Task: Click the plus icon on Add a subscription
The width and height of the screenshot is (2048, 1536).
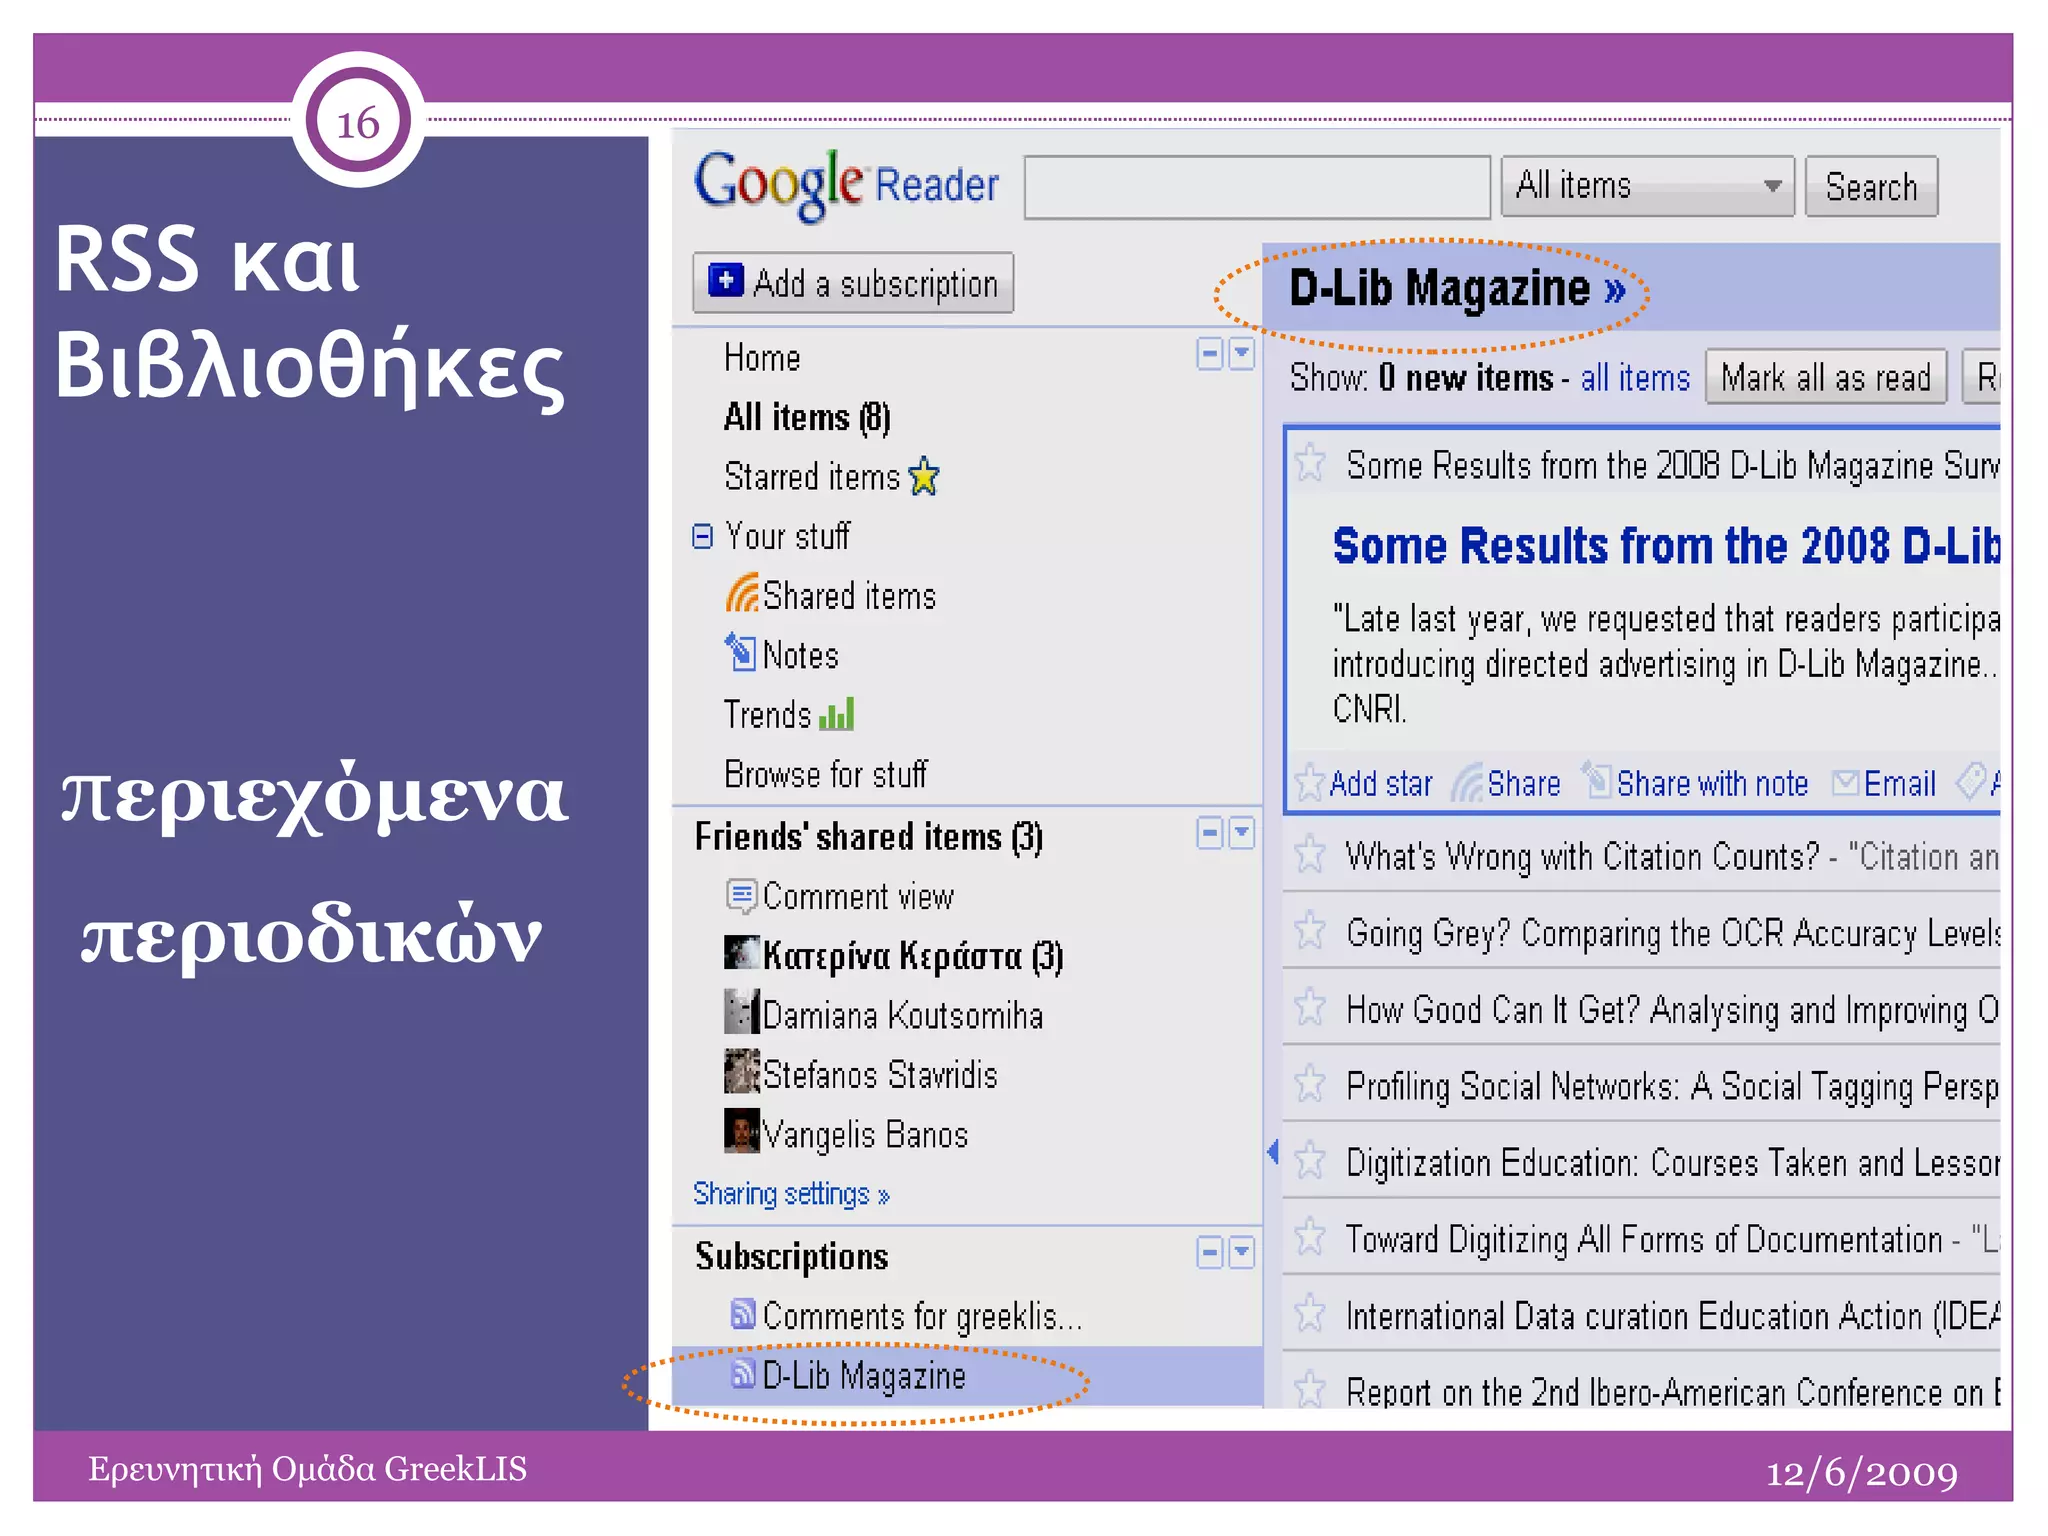Action: click(726, 281)
